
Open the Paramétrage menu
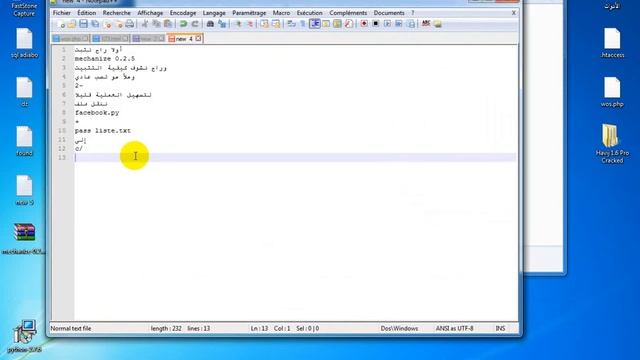tap(249, 13)
